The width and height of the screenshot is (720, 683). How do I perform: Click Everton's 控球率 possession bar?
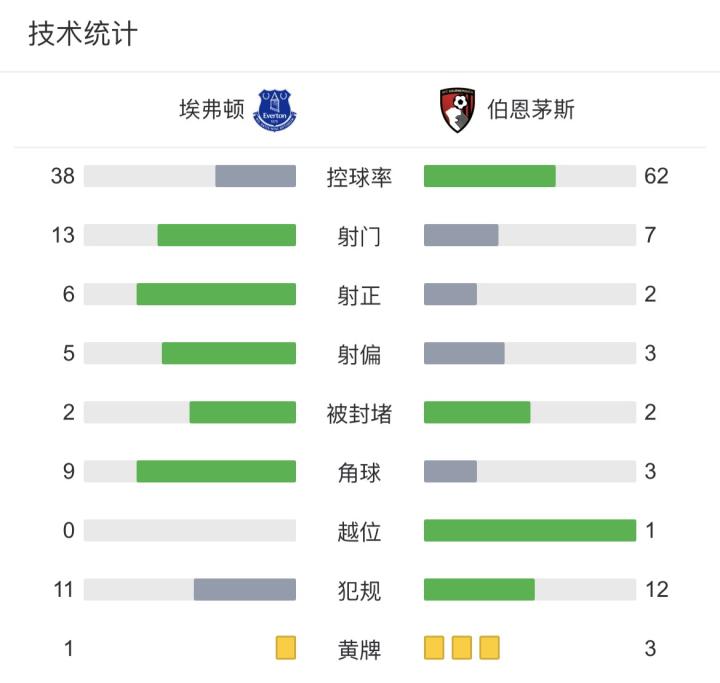255,177
